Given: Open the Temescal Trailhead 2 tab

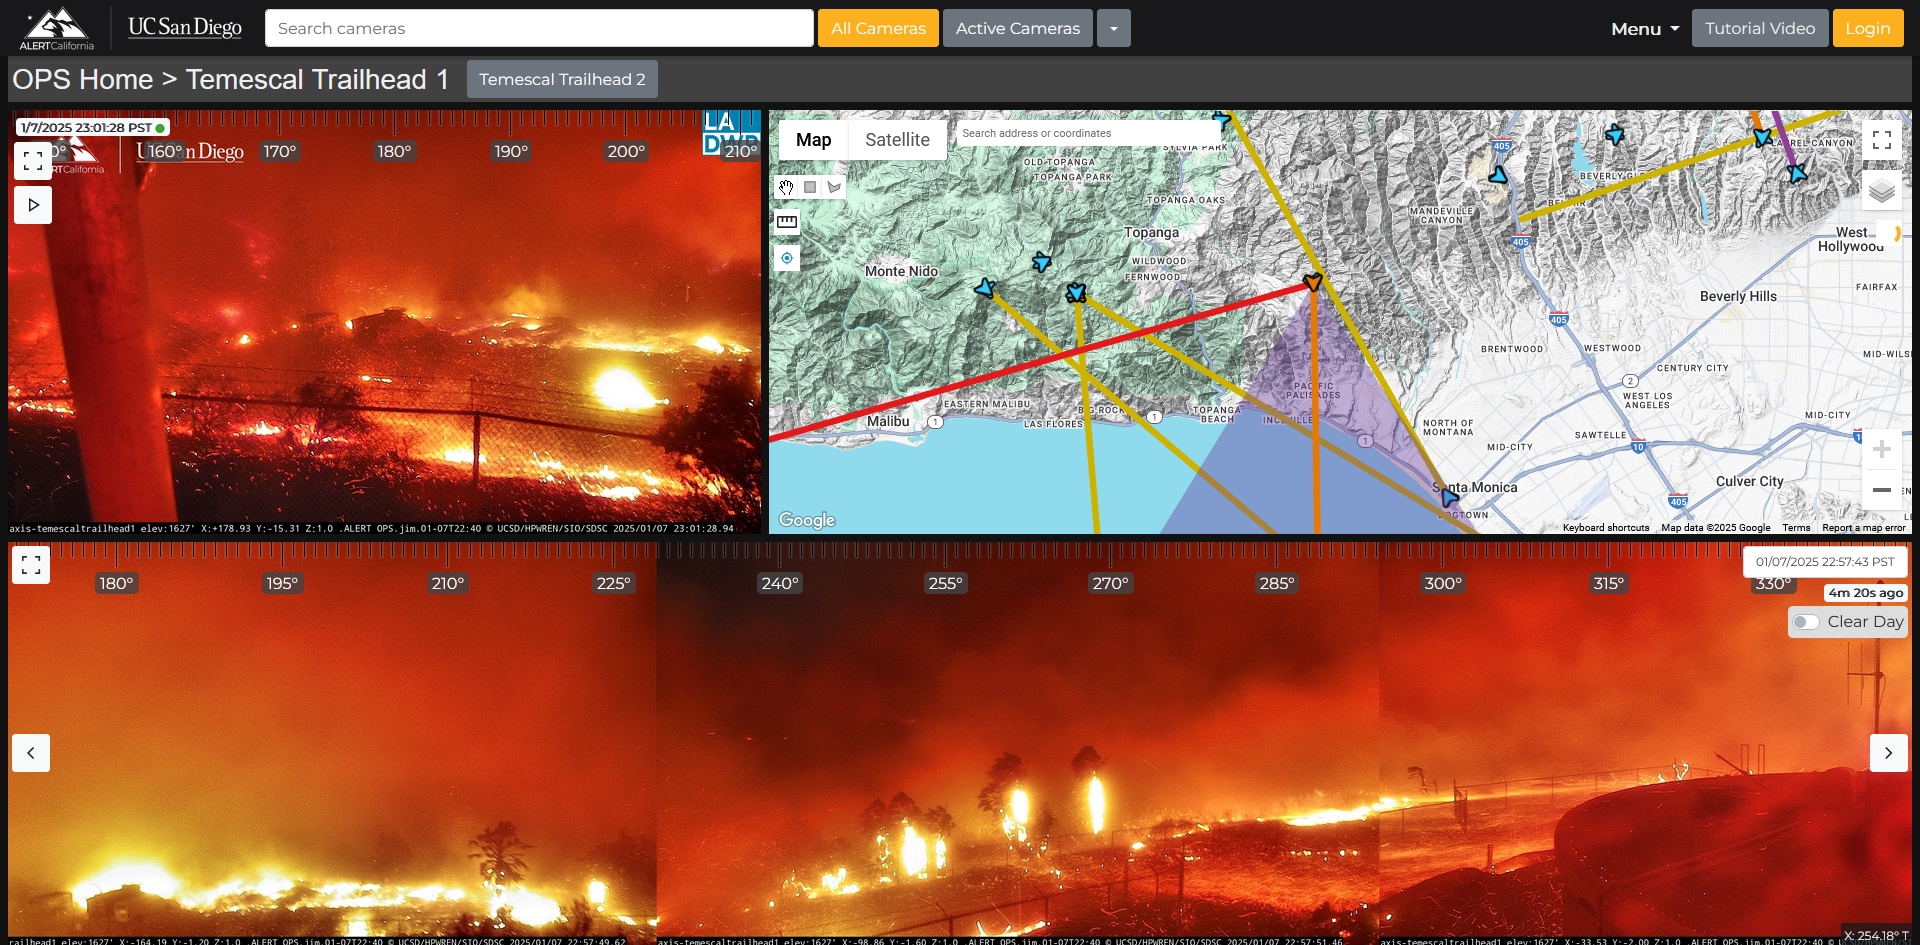Looking at the screenshot, I should [562, 79].
